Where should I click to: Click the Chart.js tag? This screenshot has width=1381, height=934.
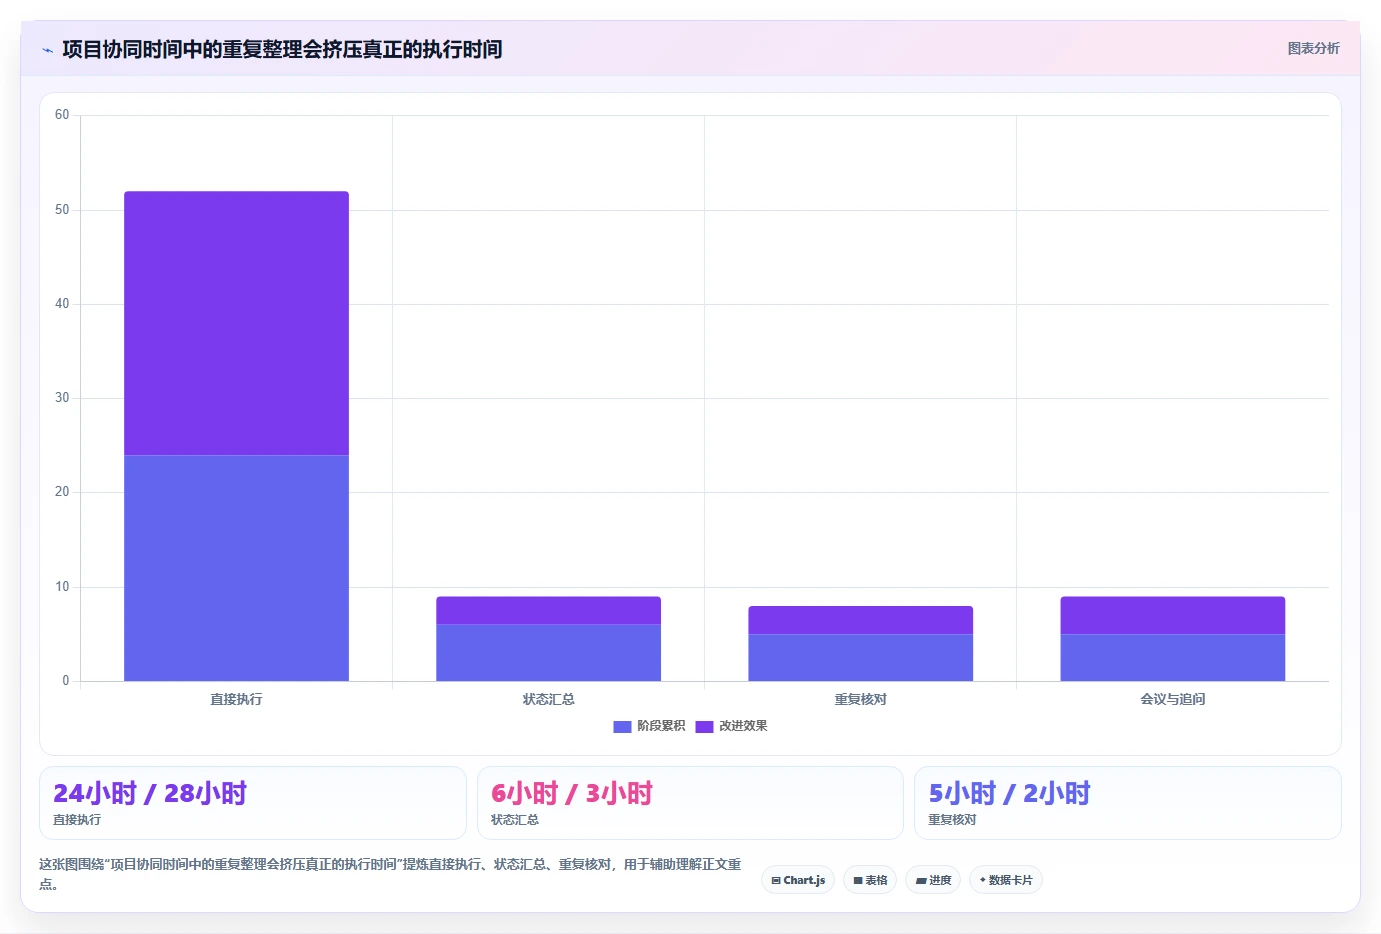tap(798, 880)
